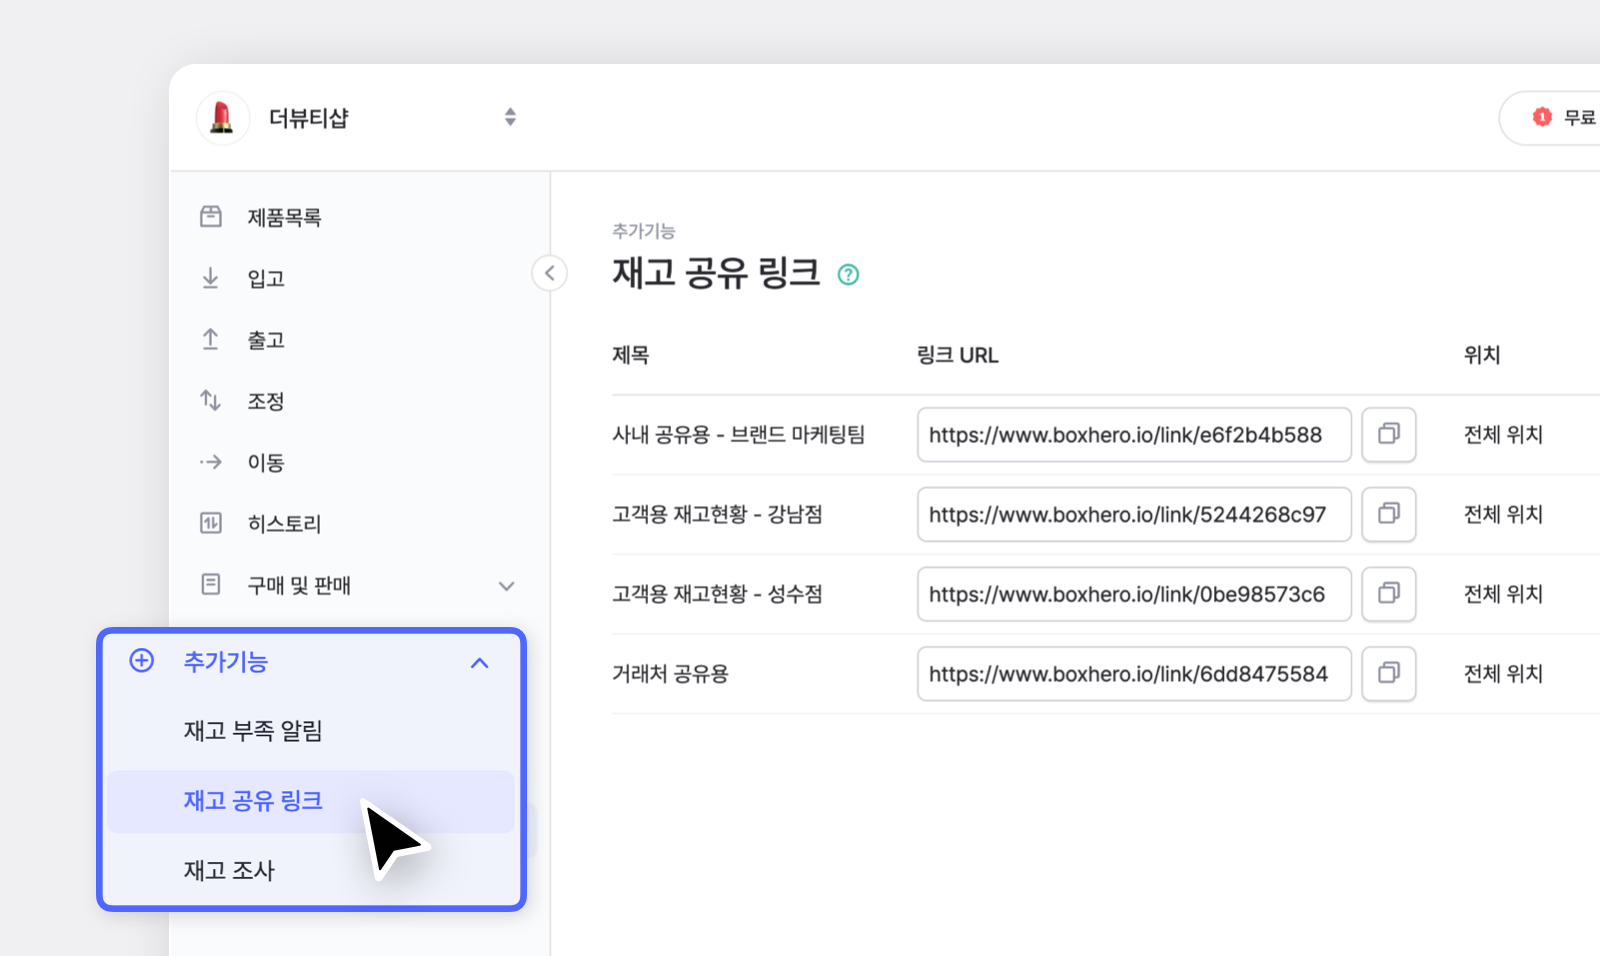The width and height of the screenshot is (1600, 956).
Task: Click the plus icon next to 추가기능
Action: pos(141,661)
